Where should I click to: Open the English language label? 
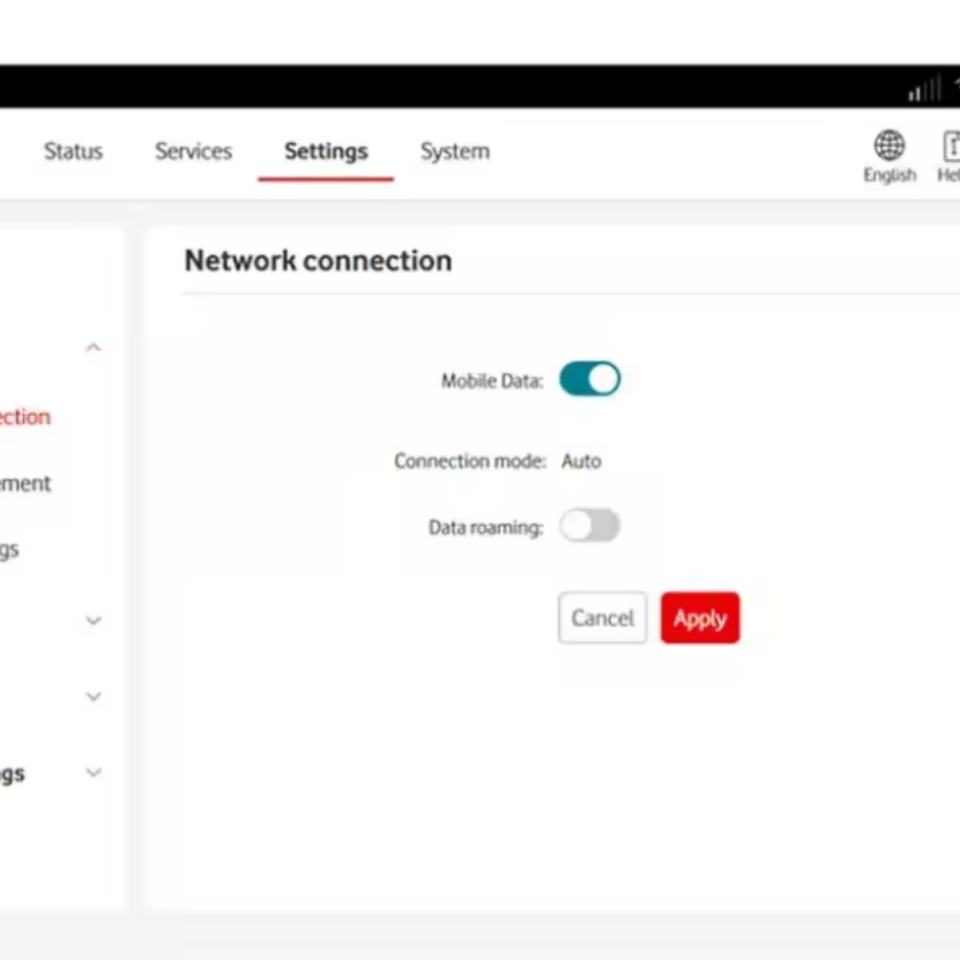click(x=890, y=175)
